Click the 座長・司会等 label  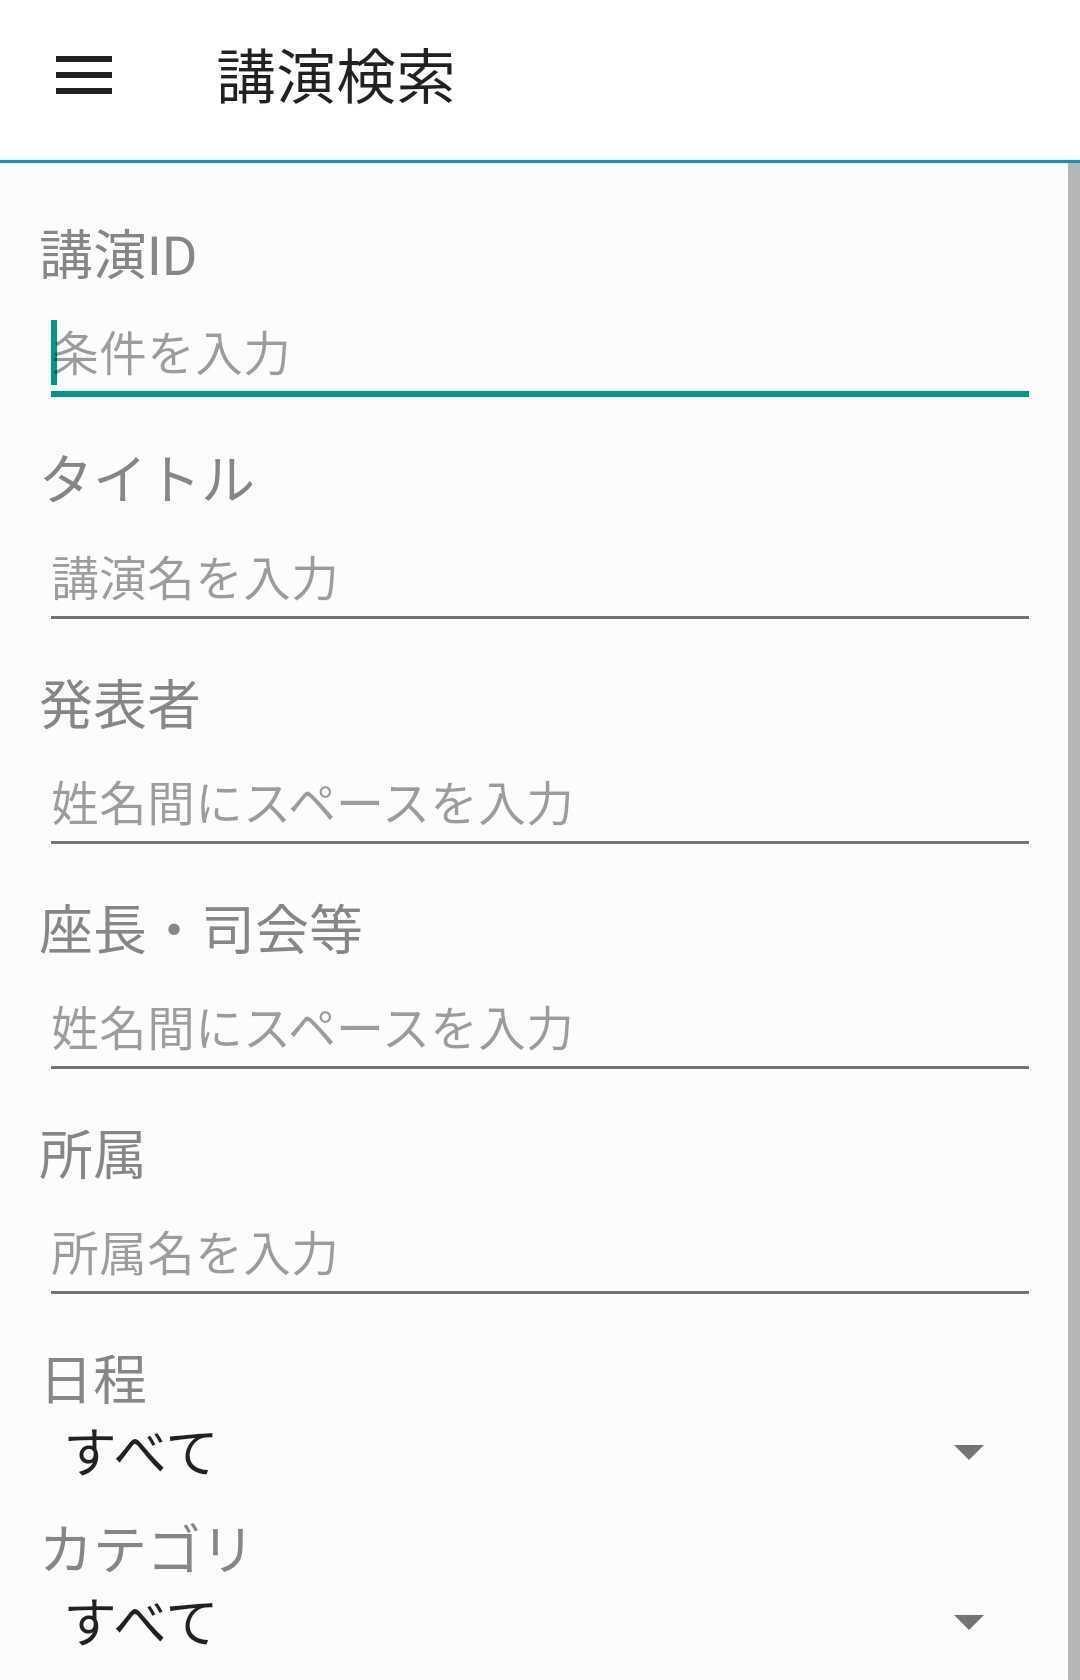200,930
